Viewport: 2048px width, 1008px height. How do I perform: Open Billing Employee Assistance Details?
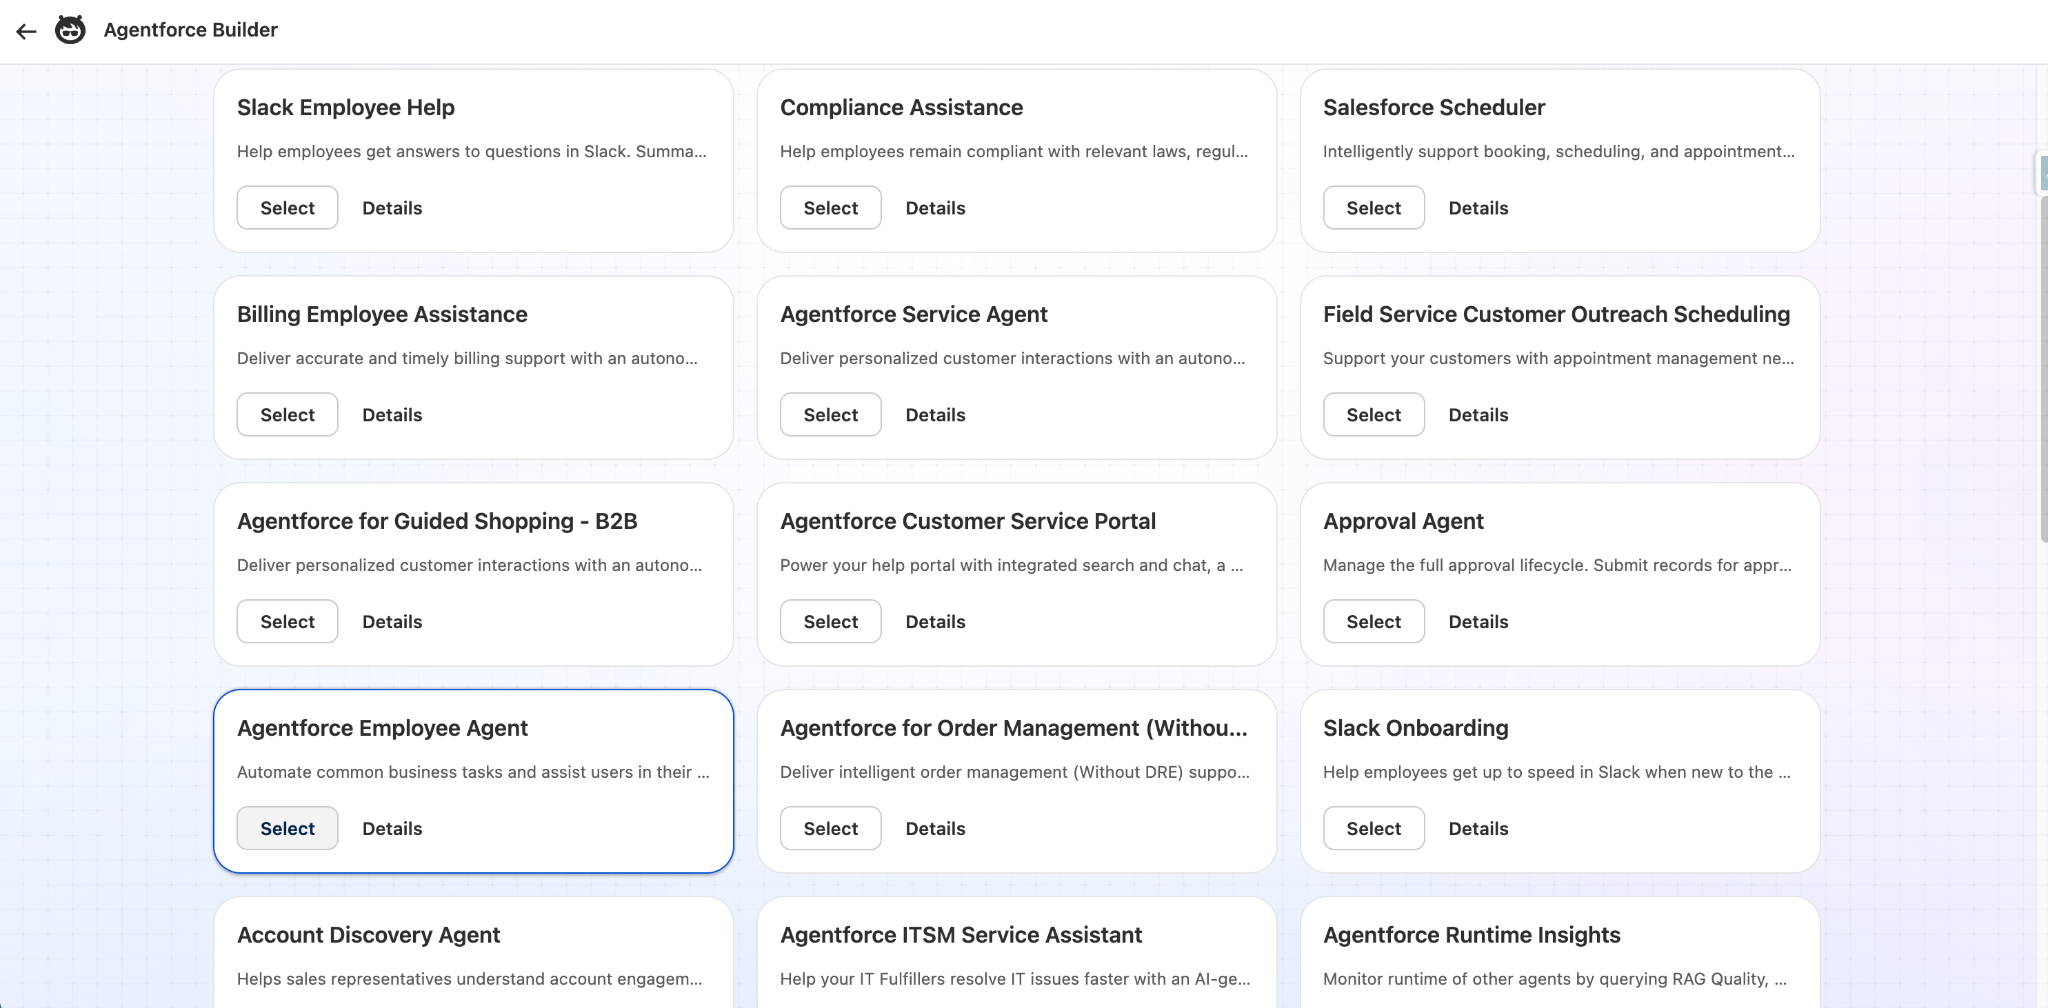pos(392,415)
